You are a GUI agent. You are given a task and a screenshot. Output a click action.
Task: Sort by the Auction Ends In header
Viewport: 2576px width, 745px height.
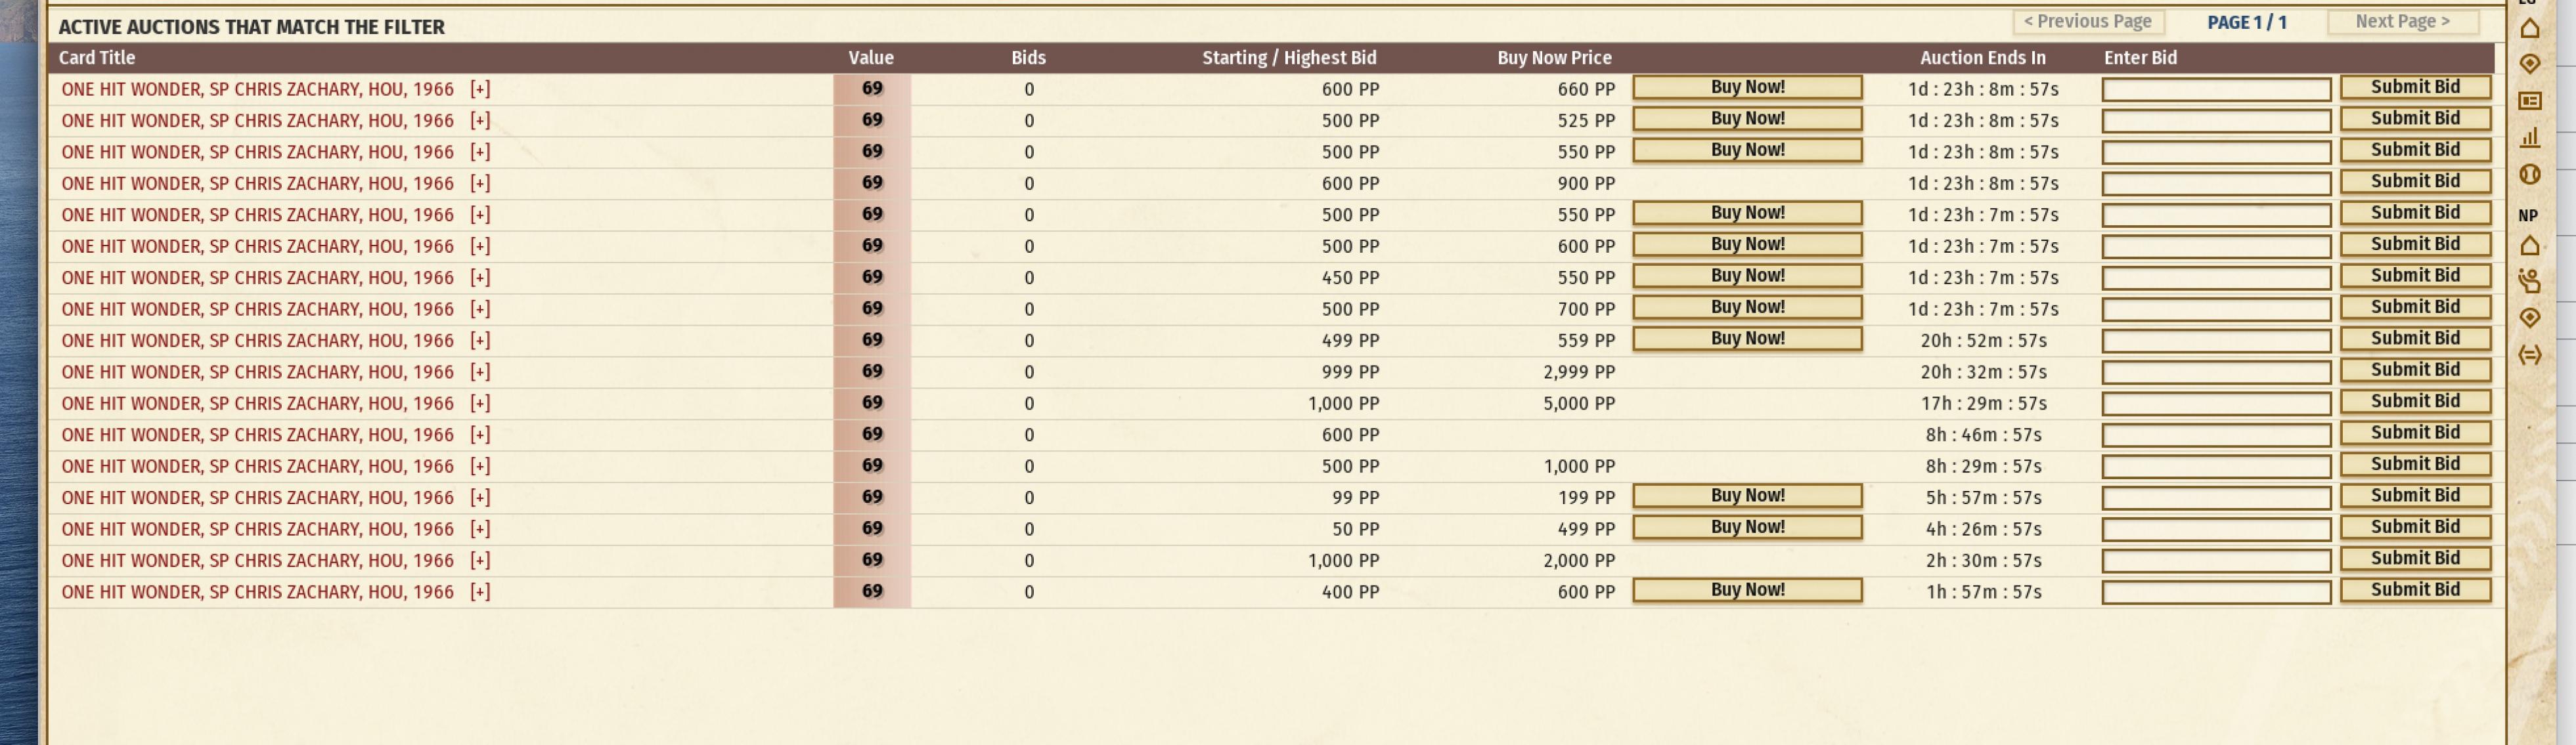(x=1982, y=58)
